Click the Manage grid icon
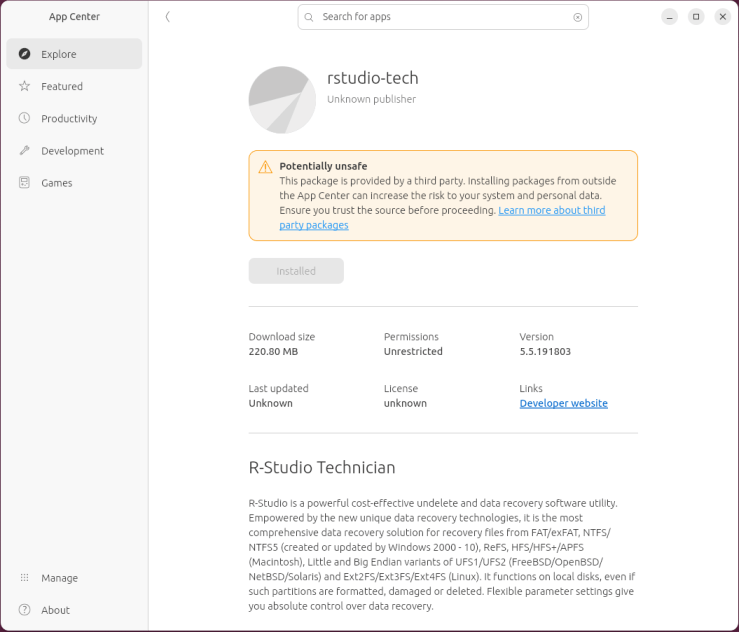Image resolution: width=739 pixels, height=632 pixels. coord(25,577)
